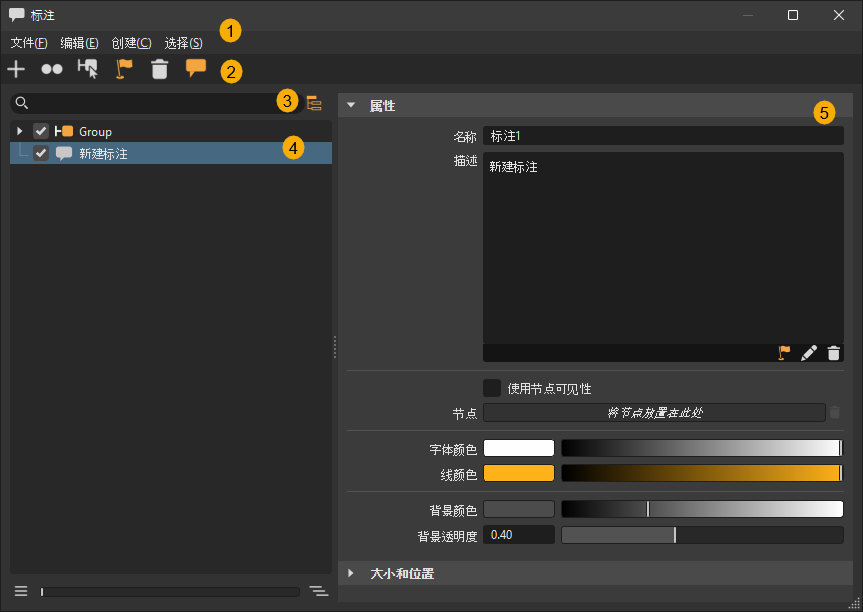The height and width of the screenshot is (612, 863).
Task: Click the pencil edit icon below description
Action: (809, 353)
